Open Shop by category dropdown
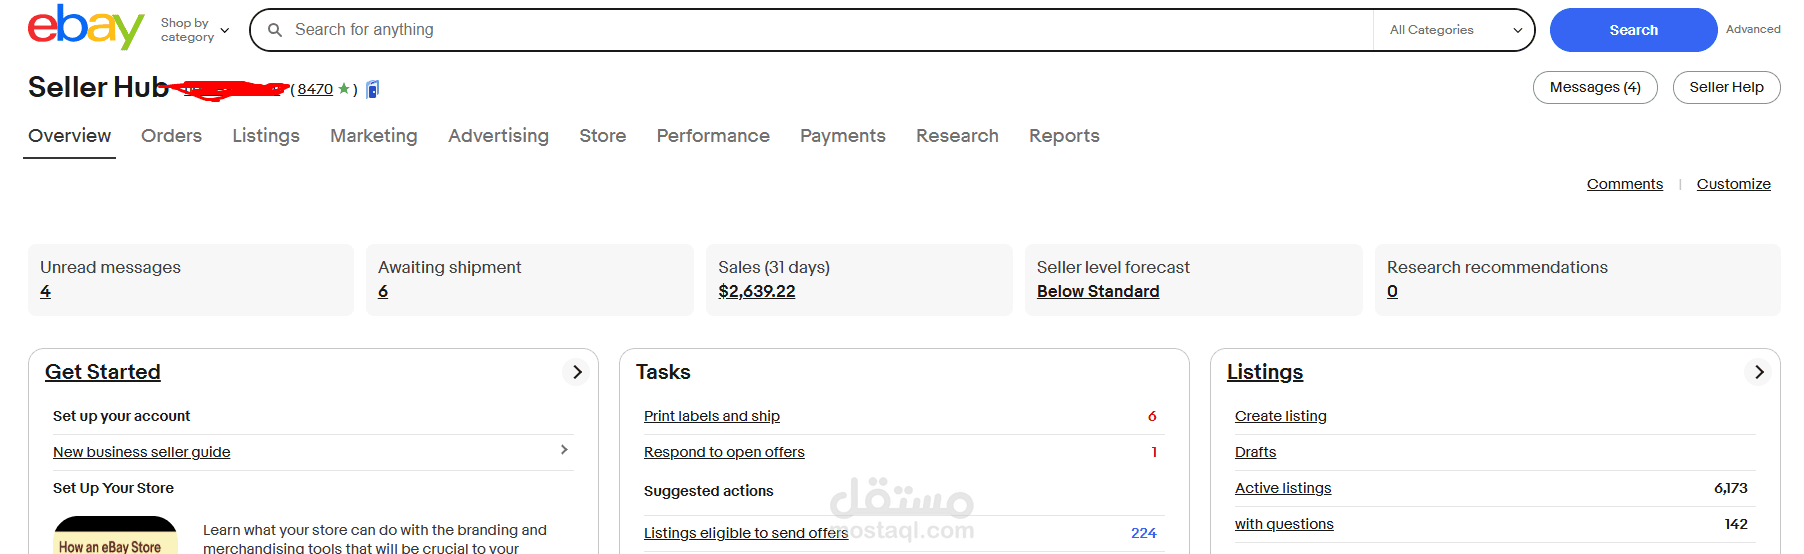Image resolution: width=1804 pixels, height=554 pixels. pyautogui.click(x=195, y=30)
